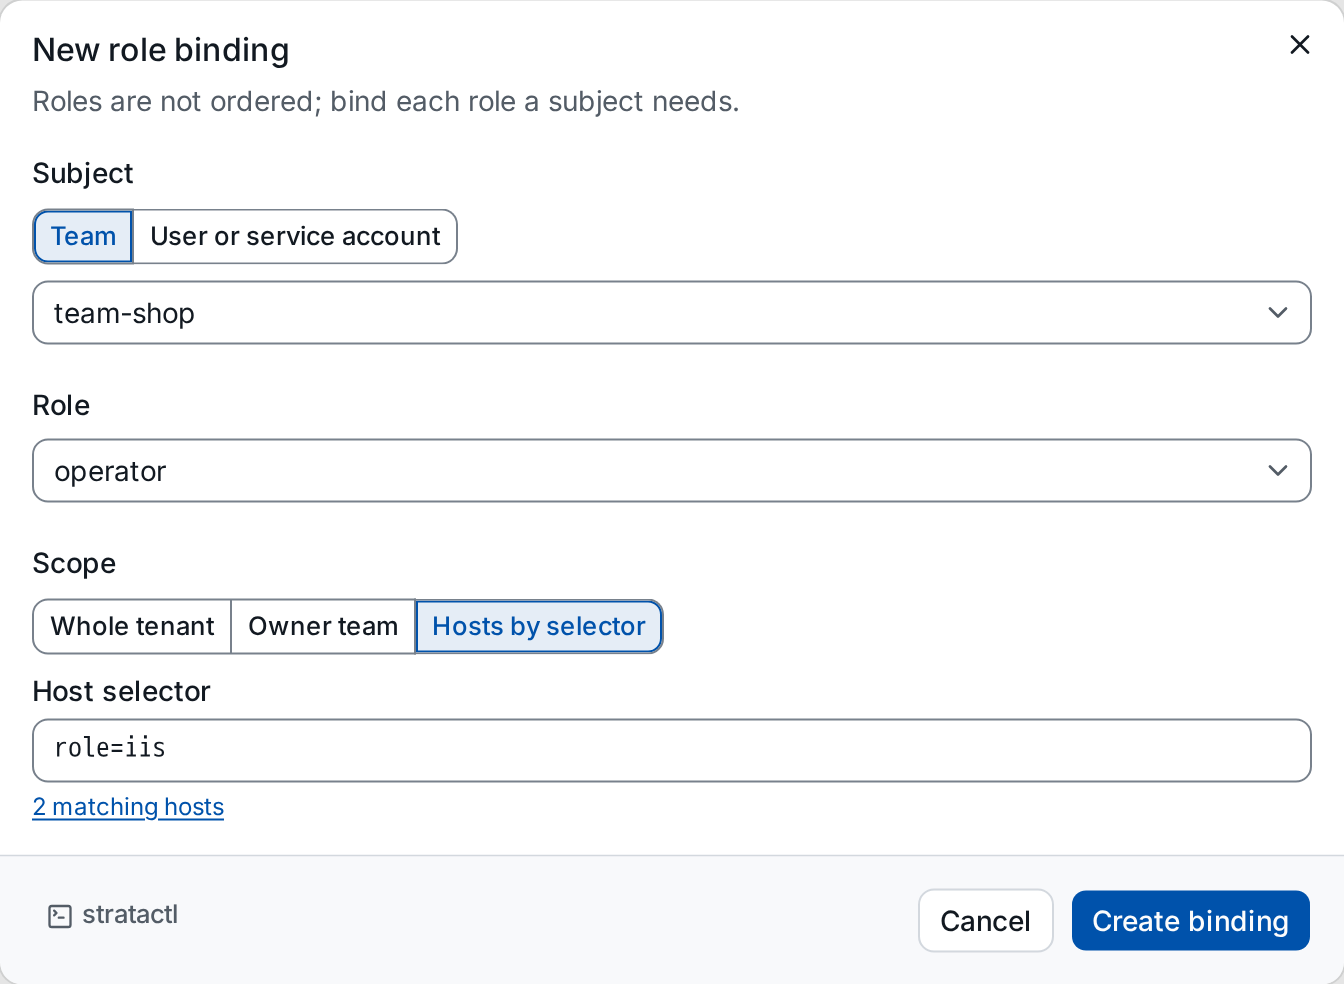Click the Host selector input field
This screenshot has width=1344, height=984.
(x=672, y=750)
